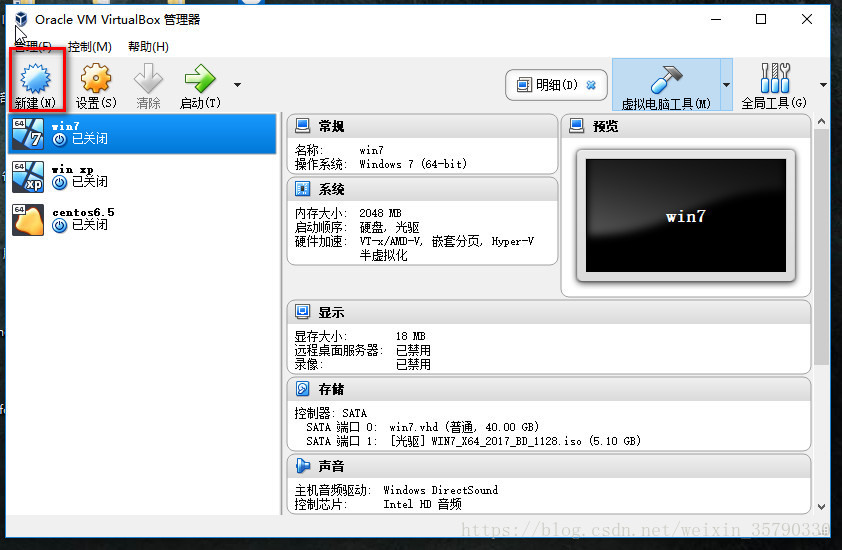Click the win xp OS icon in list

28,177
